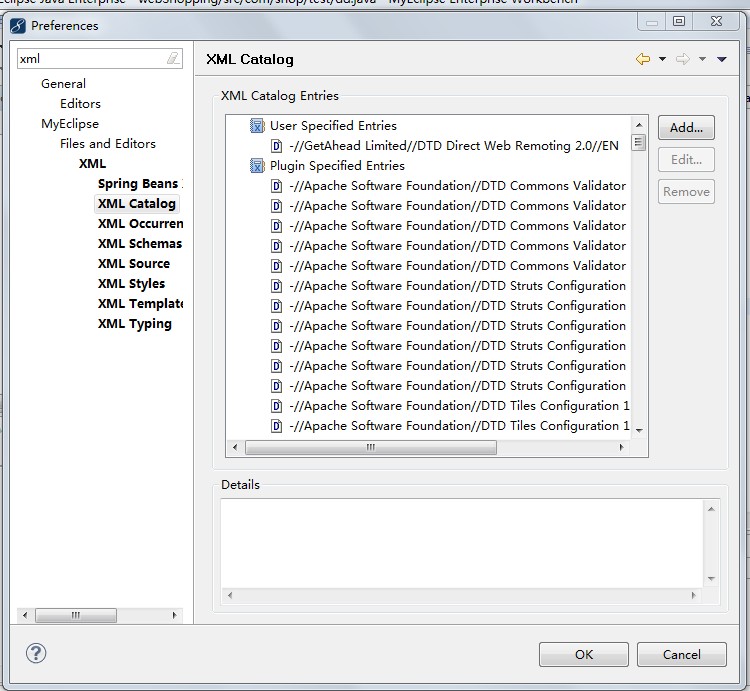This screenshot has width=750, height=691.
Task: Clear the xml filter text icon
Action: 173,58
